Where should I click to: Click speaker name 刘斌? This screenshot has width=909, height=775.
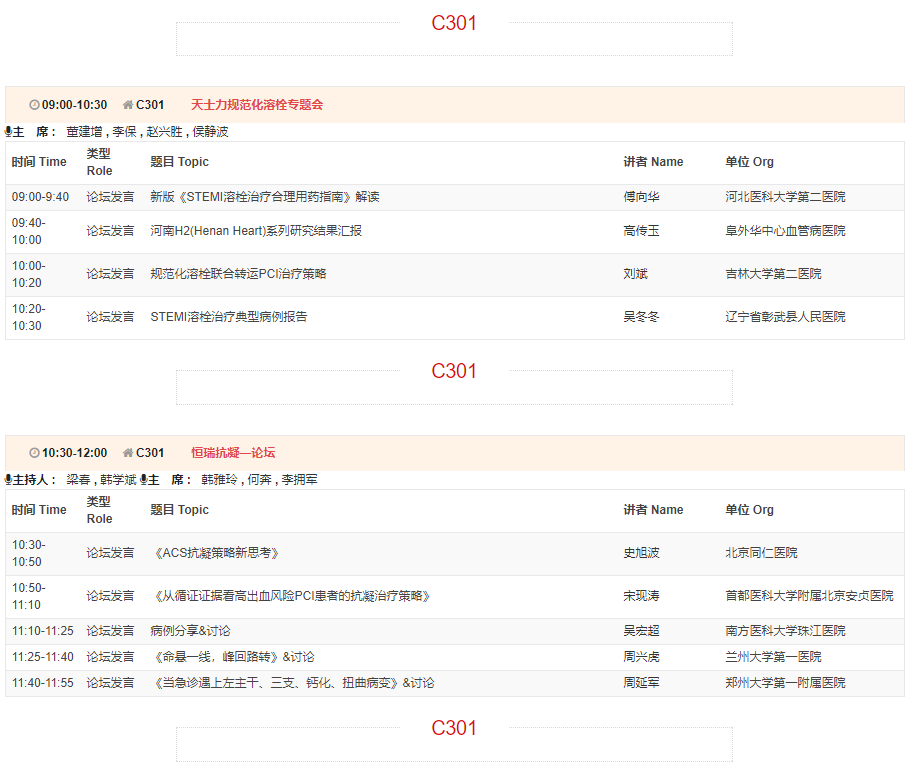tap(635, 274)
